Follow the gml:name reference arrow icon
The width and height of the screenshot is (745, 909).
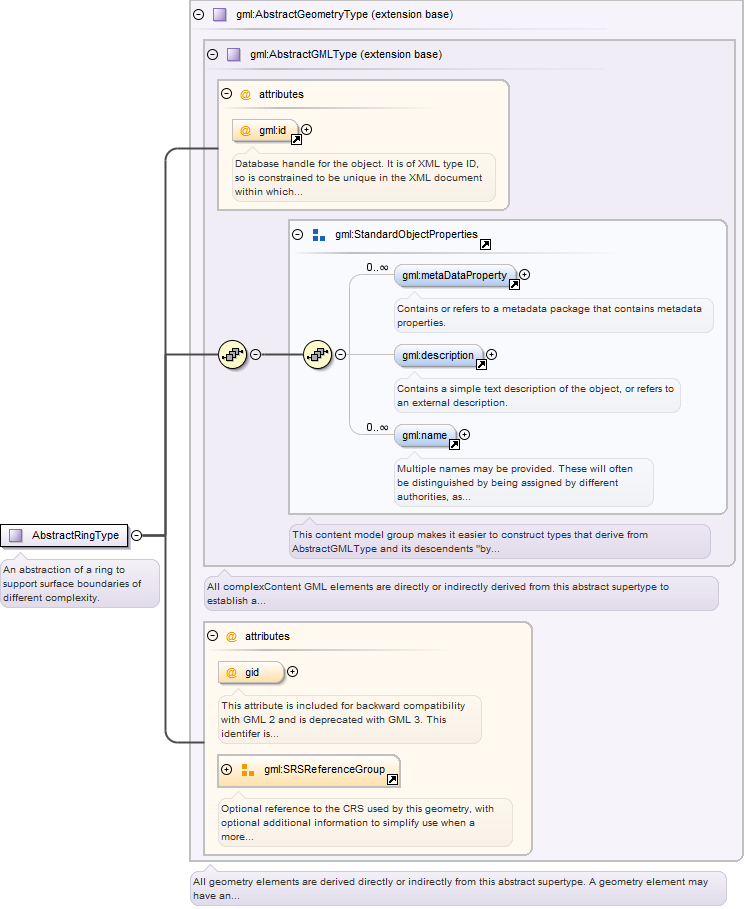[x=455, y=444]
